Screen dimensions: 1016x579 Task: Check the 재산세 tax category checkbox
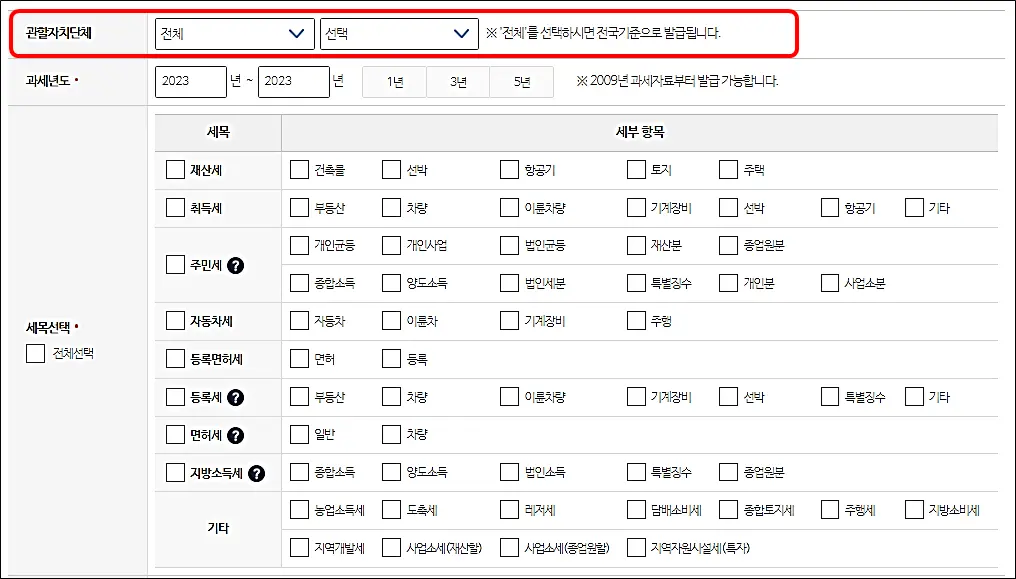pos(174,169)
